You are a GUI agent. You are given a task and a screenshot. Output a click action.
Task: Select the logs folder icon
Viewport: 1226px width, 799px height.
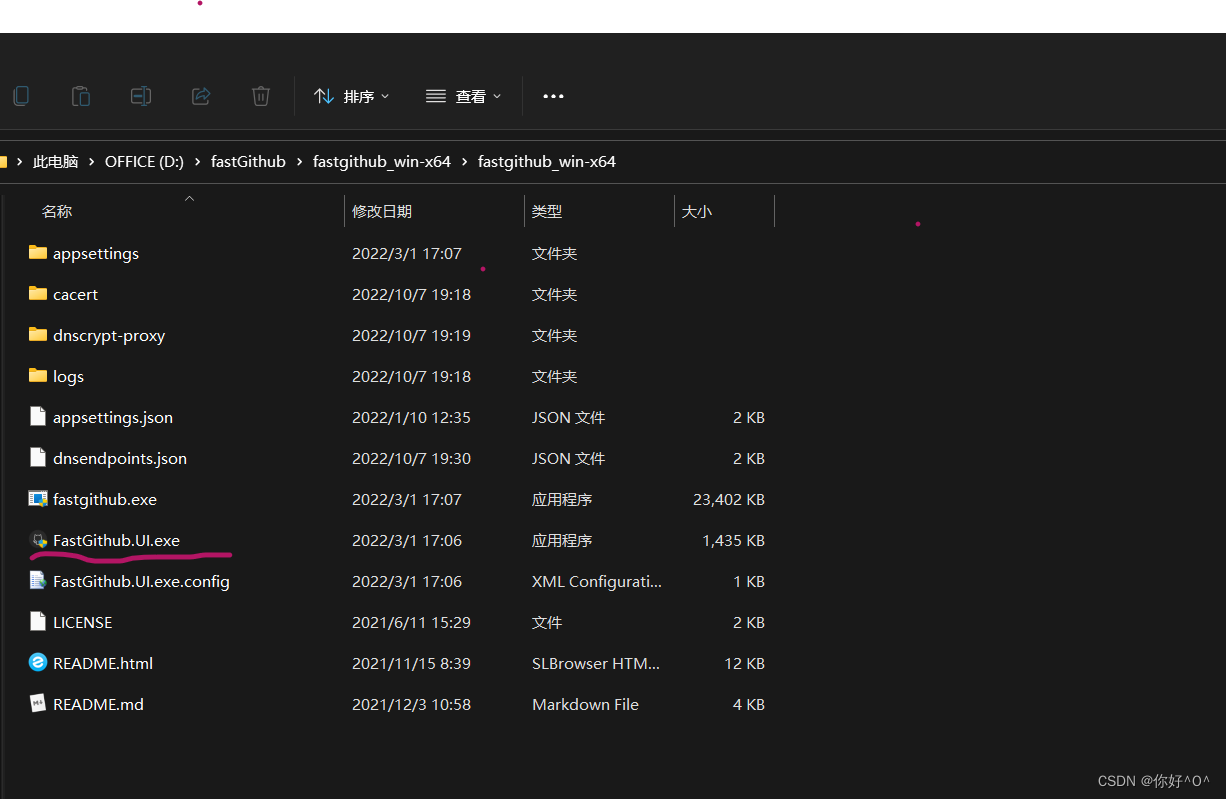click(38, 376)
